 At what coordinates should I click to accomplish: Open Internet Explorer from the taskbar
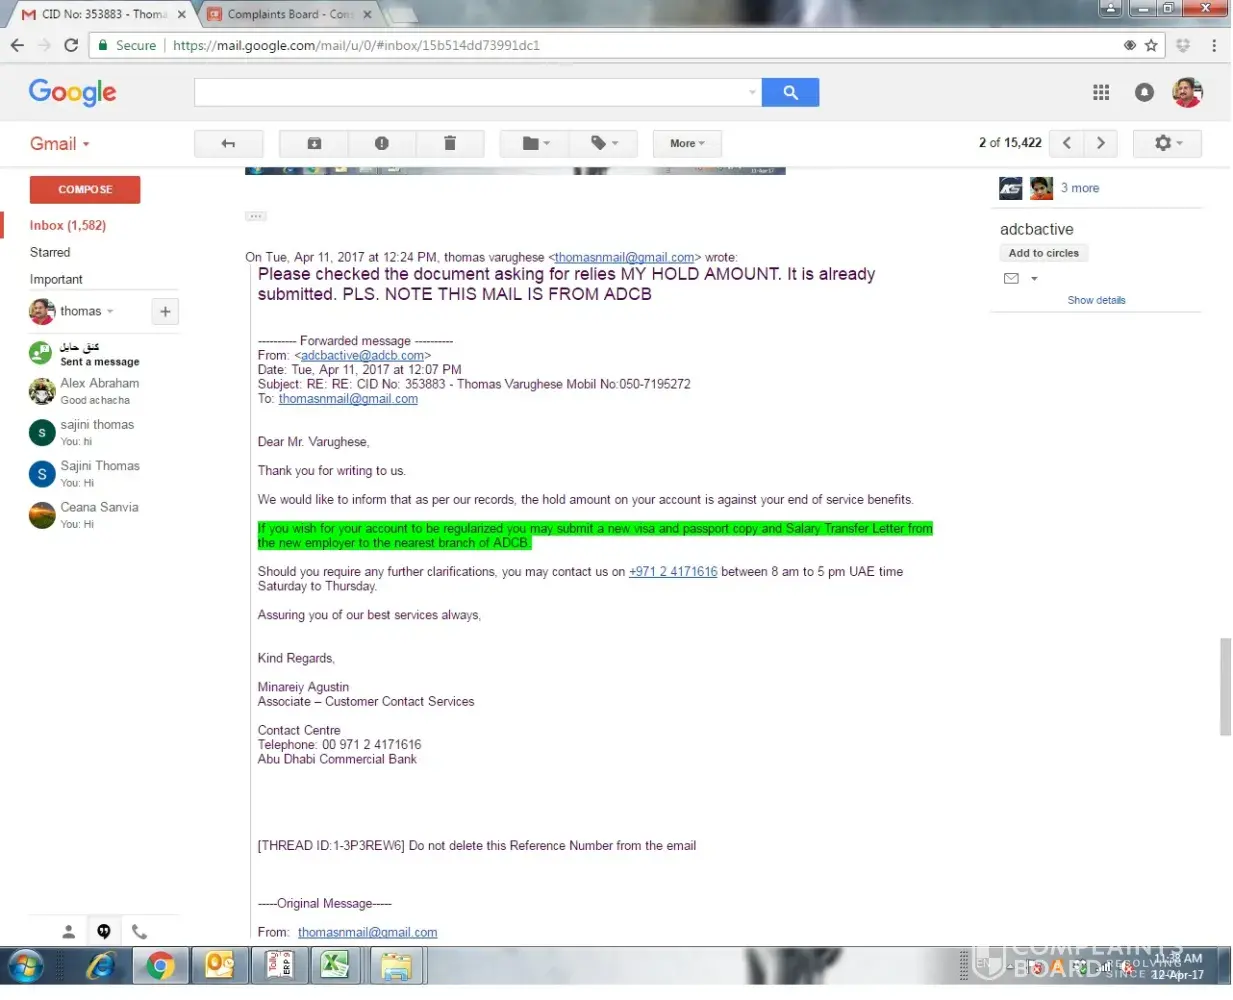click(x=101, y=966)
